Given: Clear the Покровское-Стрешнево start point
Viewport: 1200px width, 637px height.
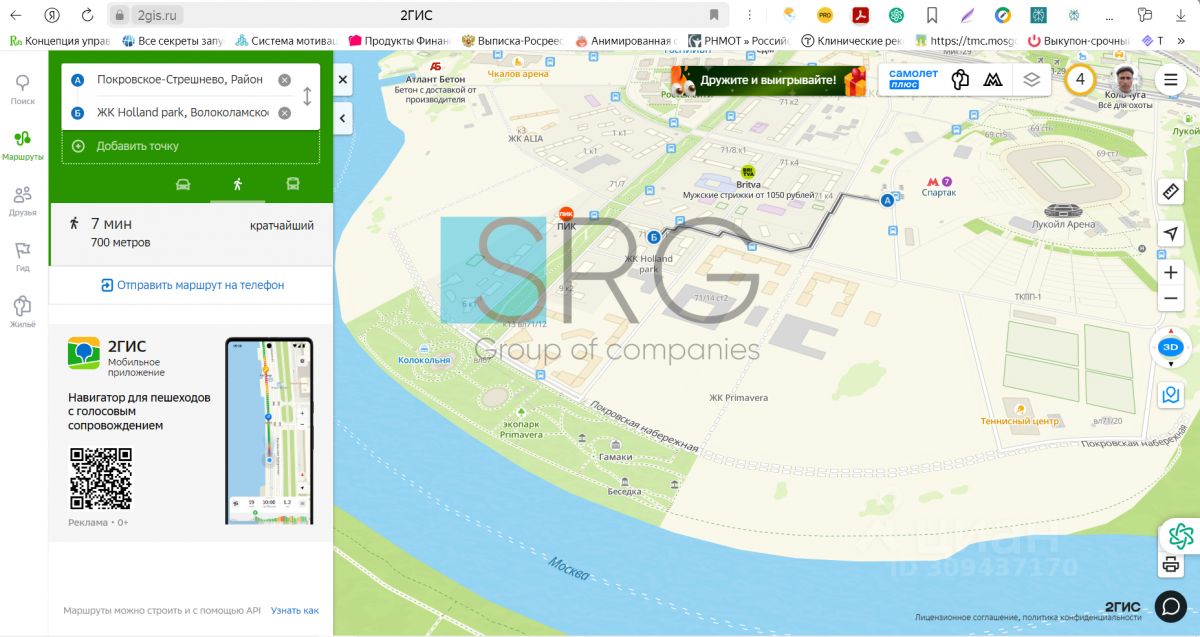Looking at the screenshot, I should (x=285, y=80).
